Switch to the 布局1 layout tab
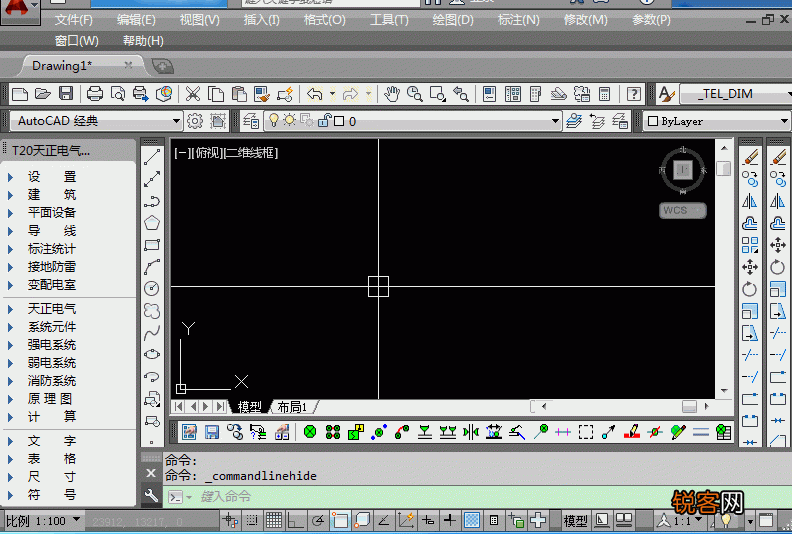Viewport: 792px width, 534px height. pyautogui.click(x=292, y=407)
